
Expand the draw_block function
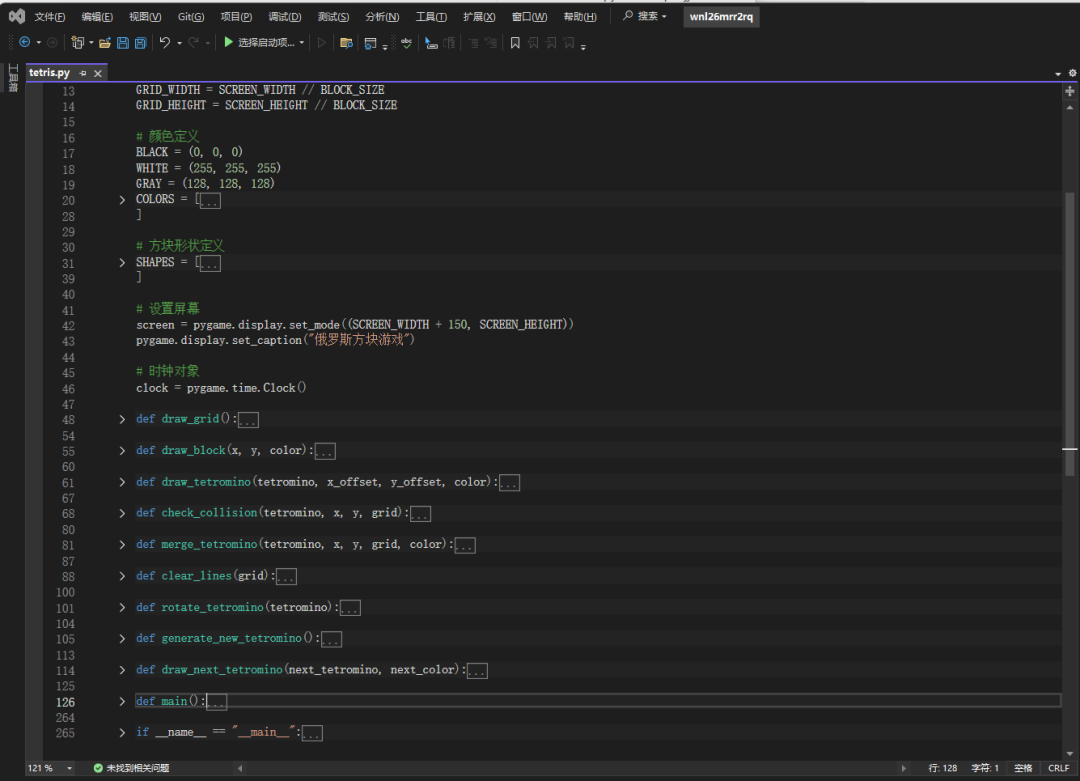[122, 450]
